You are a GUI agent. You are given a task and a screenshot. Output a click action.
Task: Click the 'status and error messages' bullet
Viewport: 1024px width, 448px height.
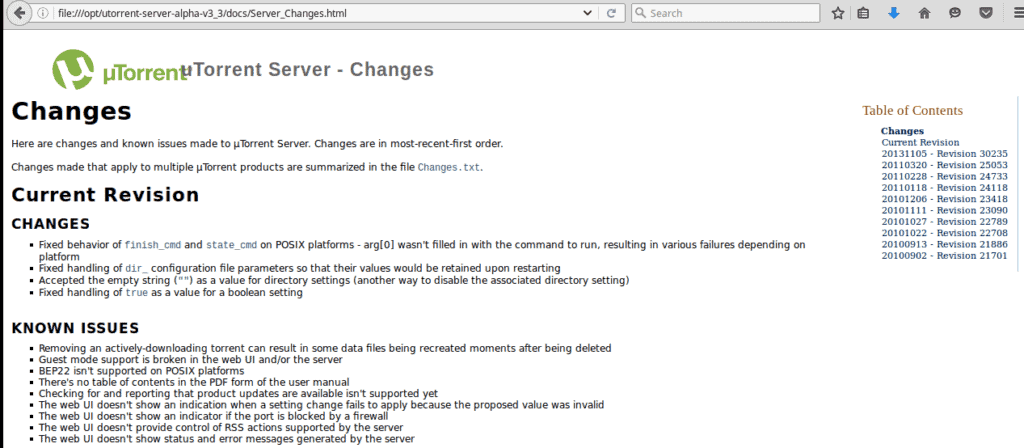227,439
